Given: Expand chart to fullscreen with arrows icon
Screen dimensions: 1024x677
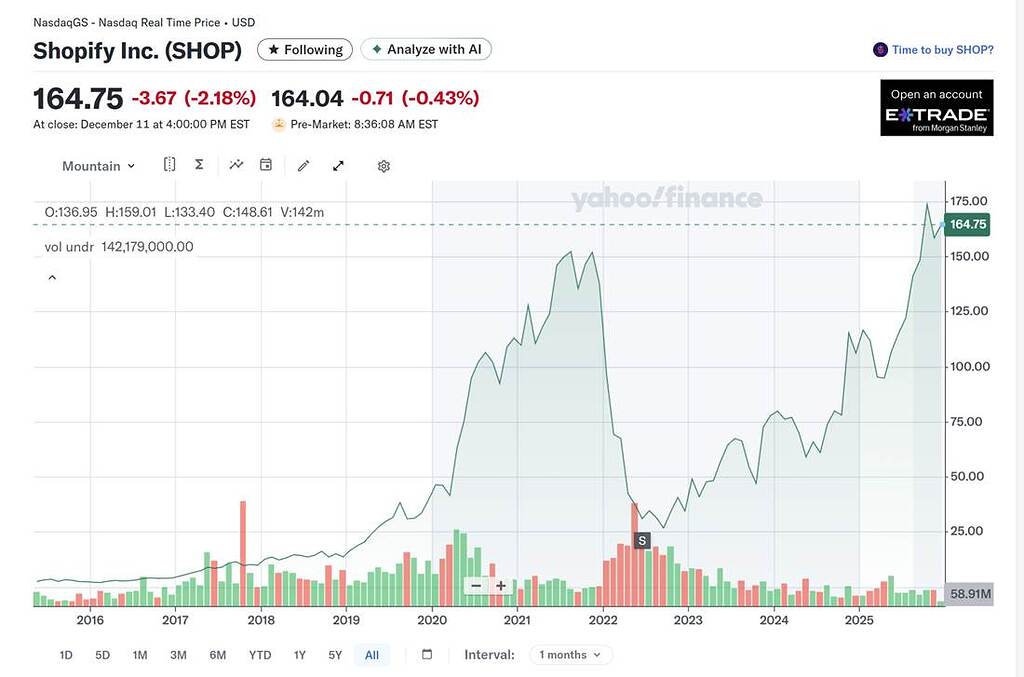Looking at the screenshot, I should point(338,165).
